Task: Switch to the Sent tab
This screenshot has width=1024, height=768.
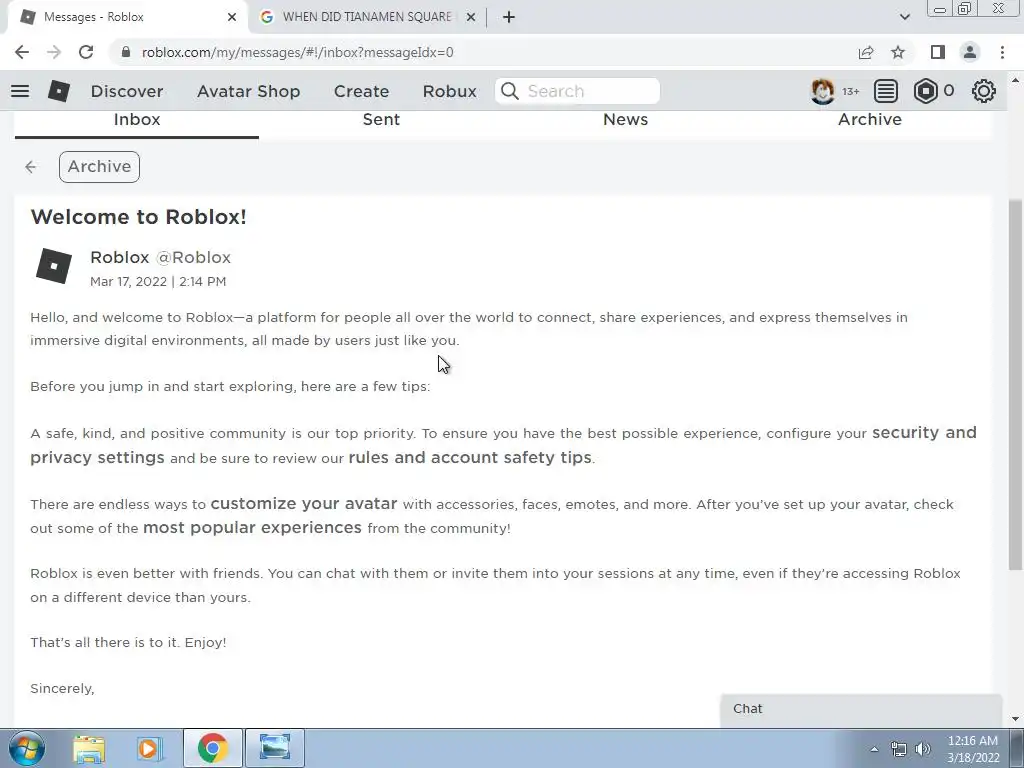Action: pyautogui.click(x=381, y=120)
